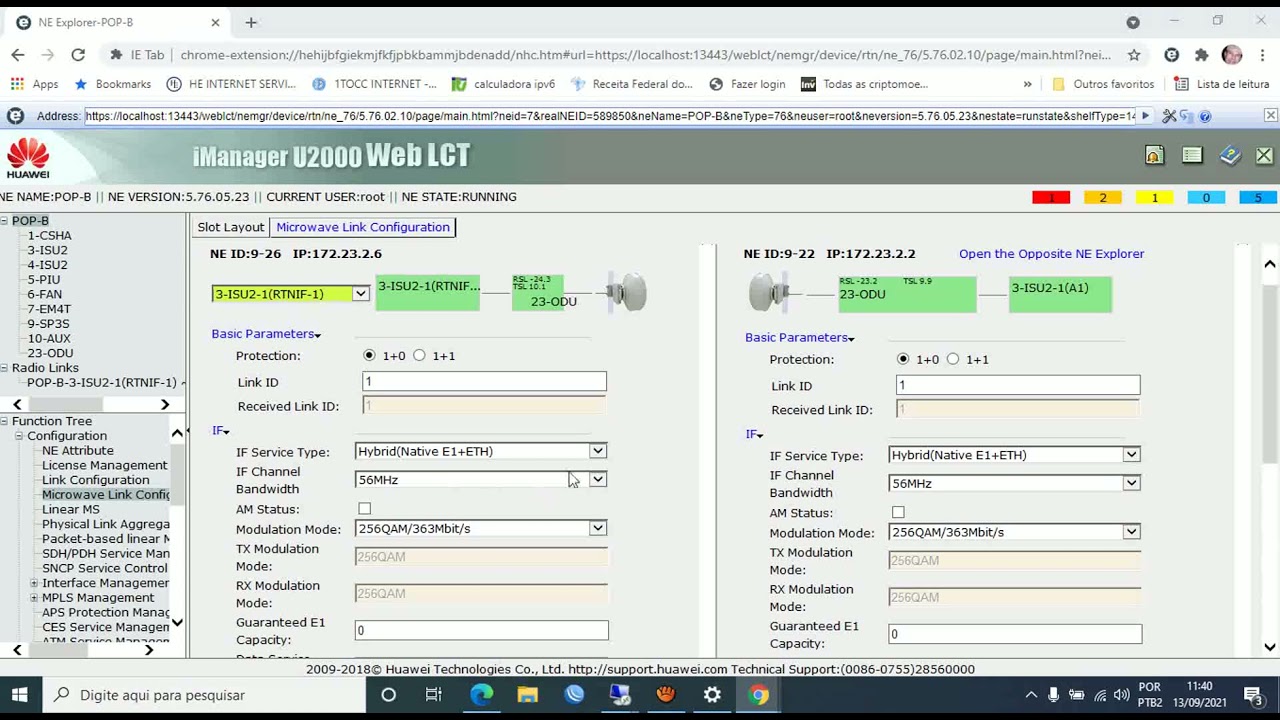Open the Receita Federal bookmark
The height and width of the screenshot is (720, 1280).
[x=632, y=84]
